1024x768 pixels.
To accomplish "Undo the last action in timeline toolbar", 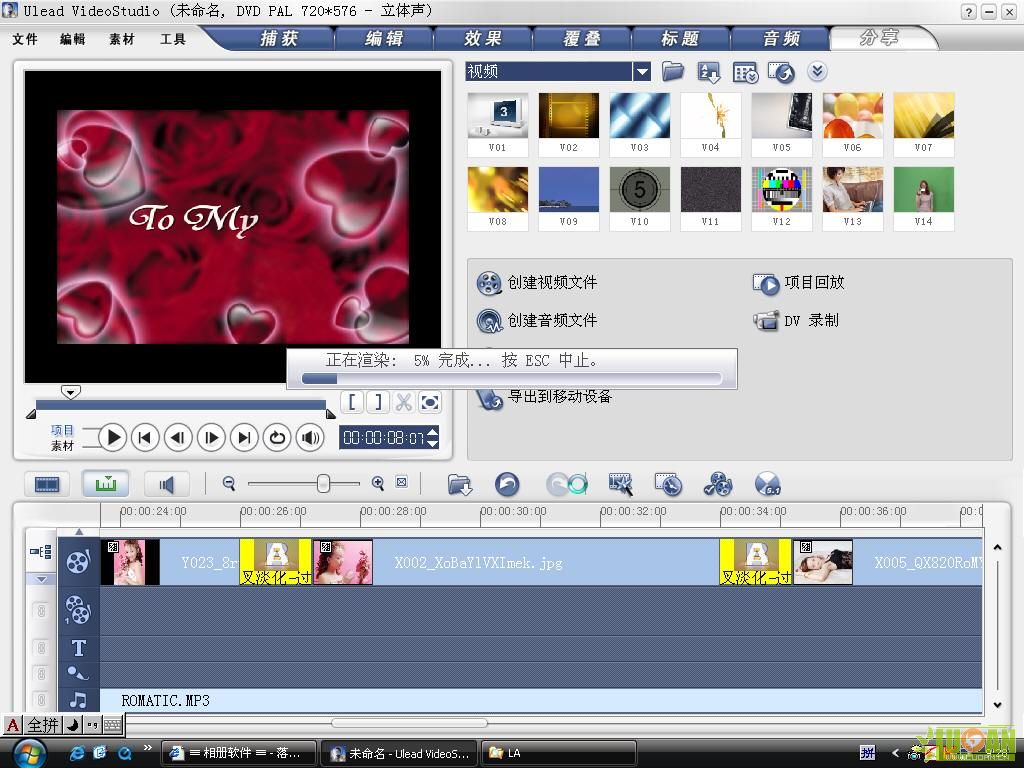I will [507, 485].
